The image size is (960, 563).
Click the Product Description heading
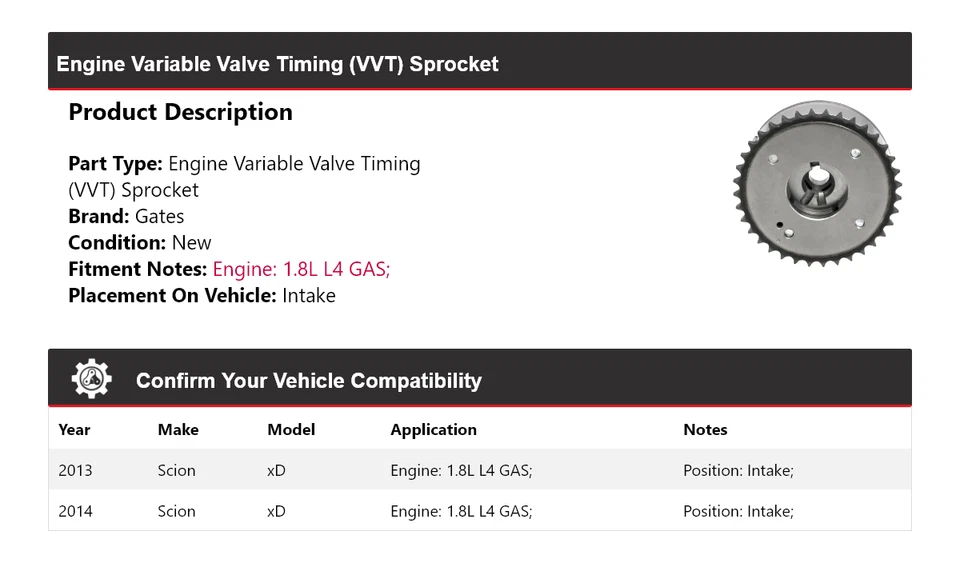click(180, 112)
